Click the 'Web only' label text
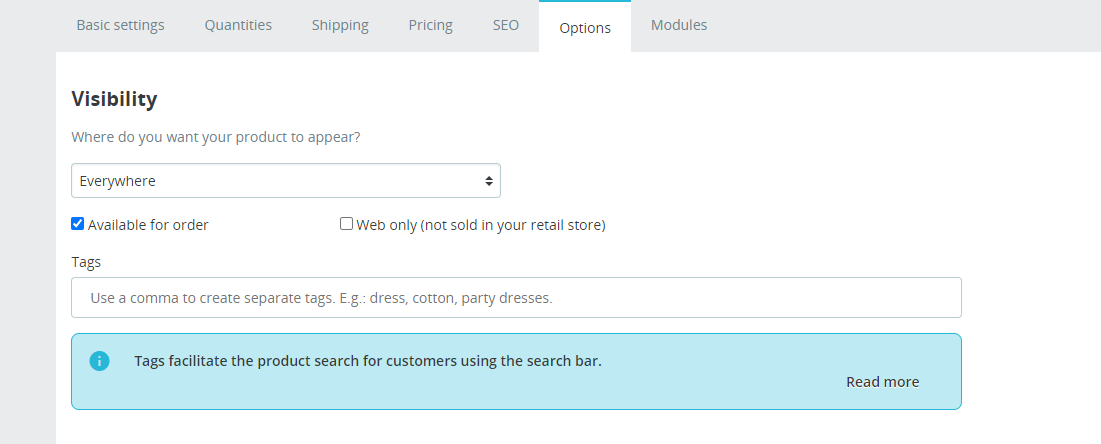The image size is (1101, 444). pos(481,225)
